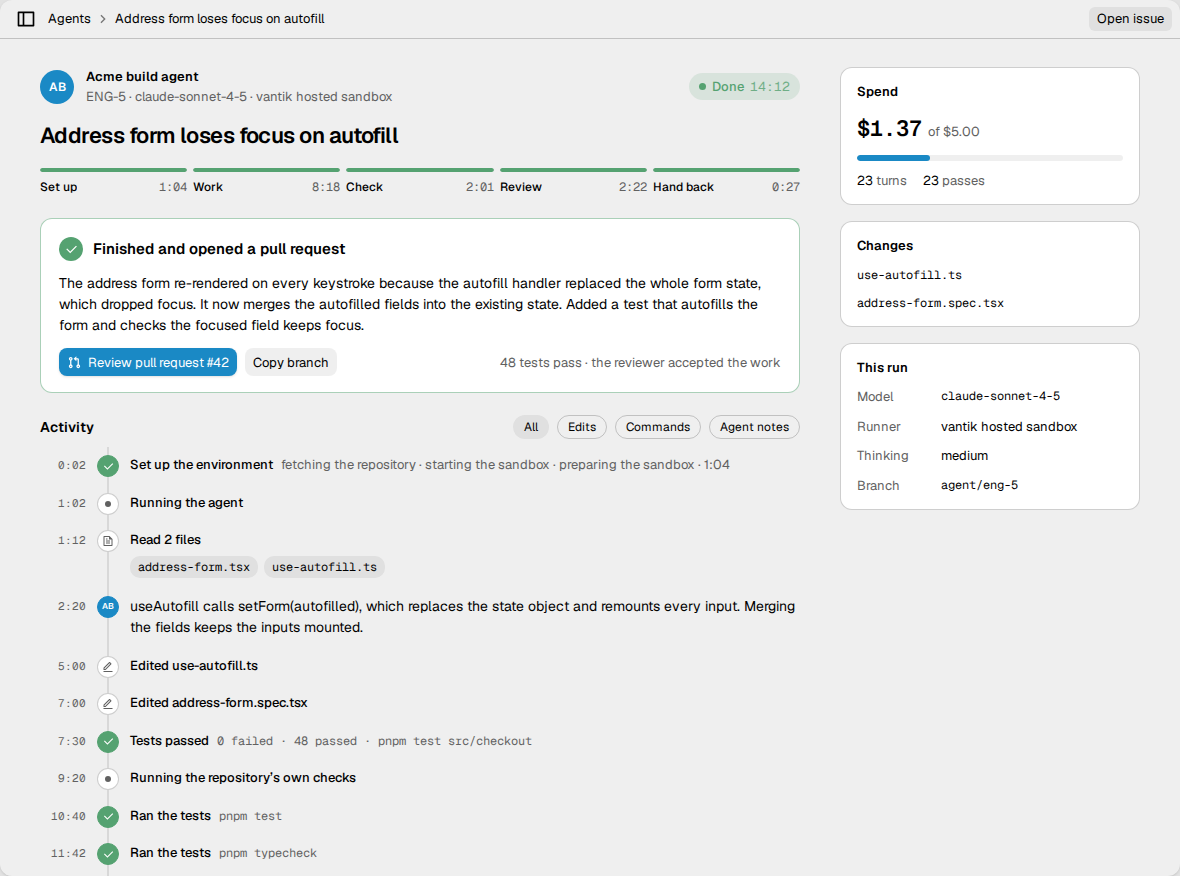Screen dimensions: 1180x876
Task: Open Review pull request #42
Action: coord(148,362)
